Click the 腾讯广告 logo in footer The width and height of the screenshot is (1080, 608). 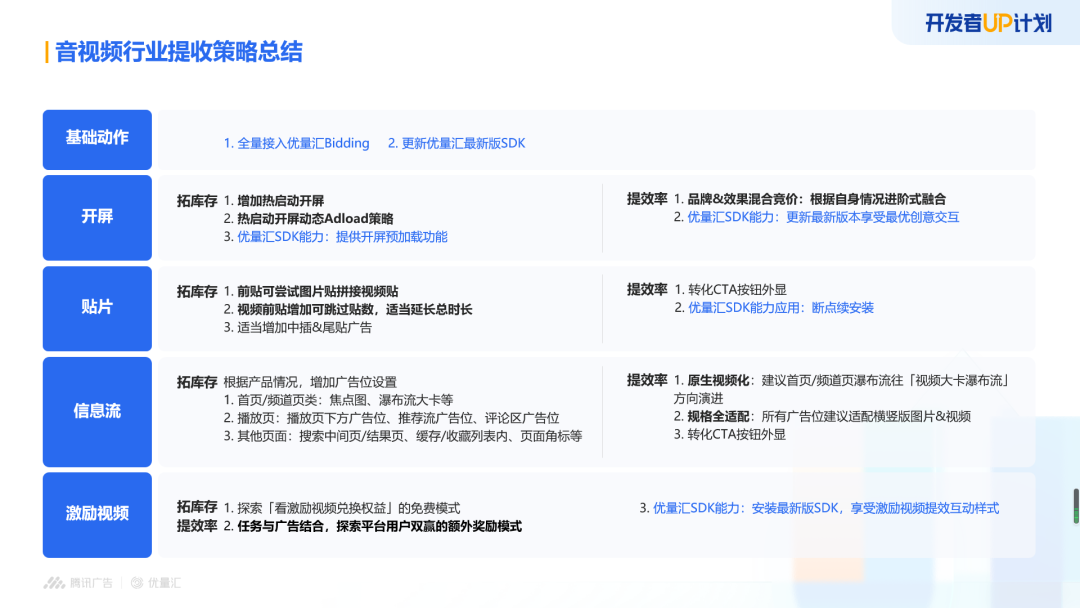click(x=78, y=583)
